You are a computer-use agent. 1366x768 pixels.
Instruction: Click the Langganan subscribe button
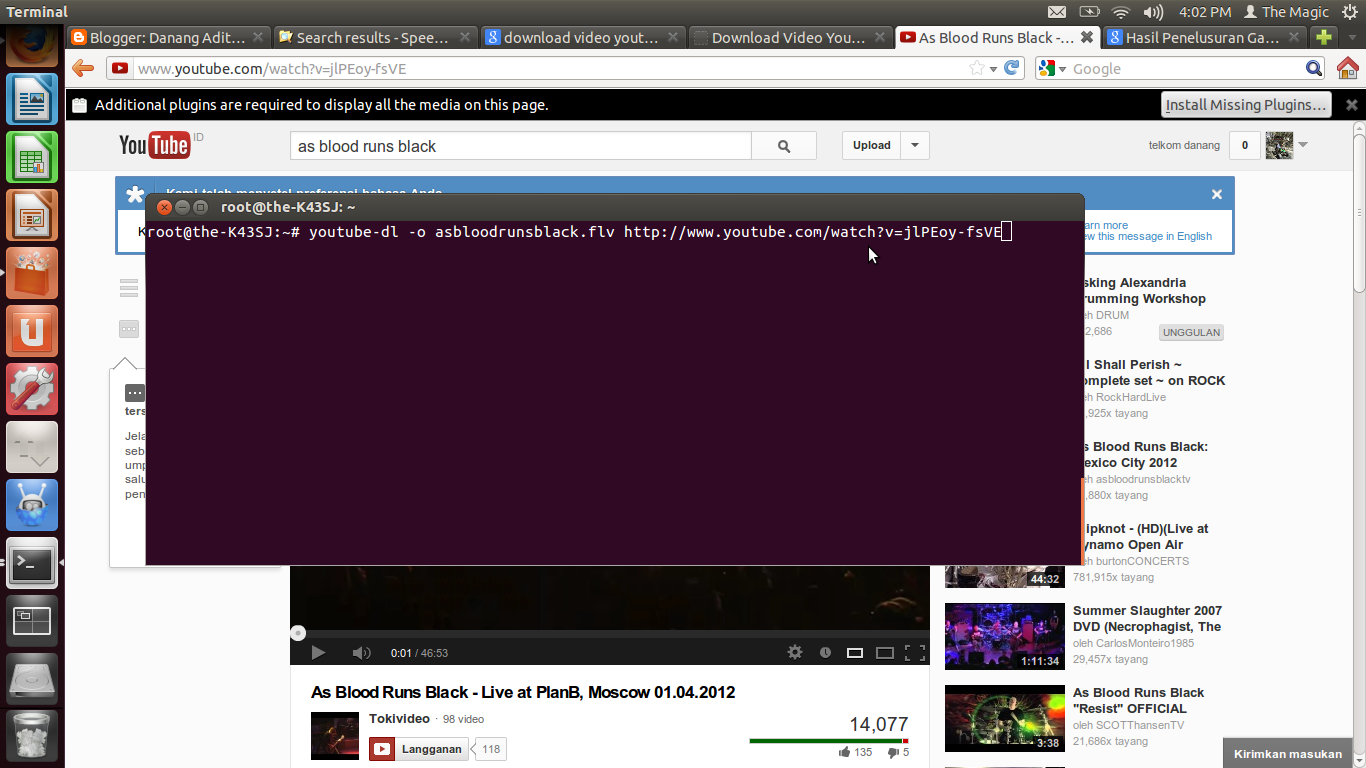[x=420, y=749]
